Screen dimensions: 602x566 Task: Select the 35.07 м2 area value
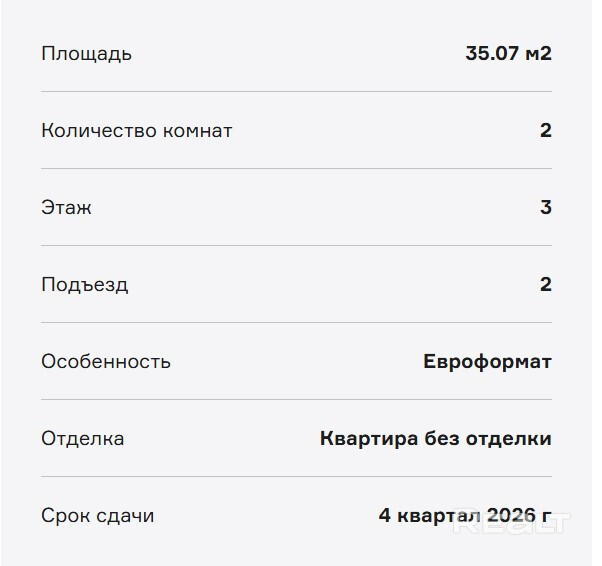508,54
